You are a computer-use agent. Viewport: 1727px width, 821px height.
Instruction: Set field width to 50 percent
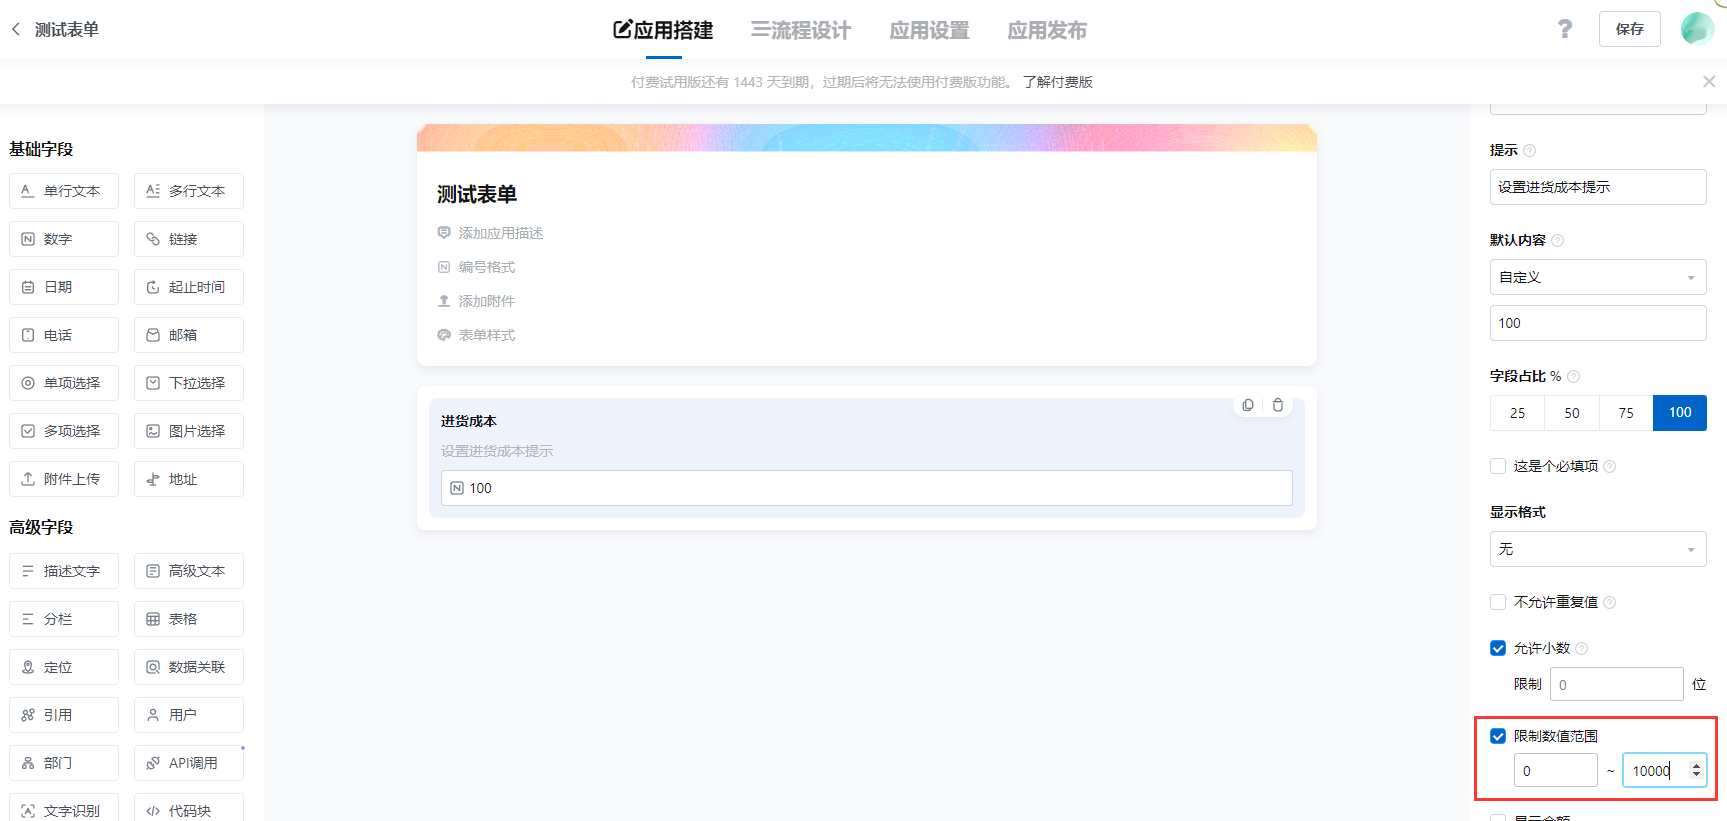(1572, 413)
